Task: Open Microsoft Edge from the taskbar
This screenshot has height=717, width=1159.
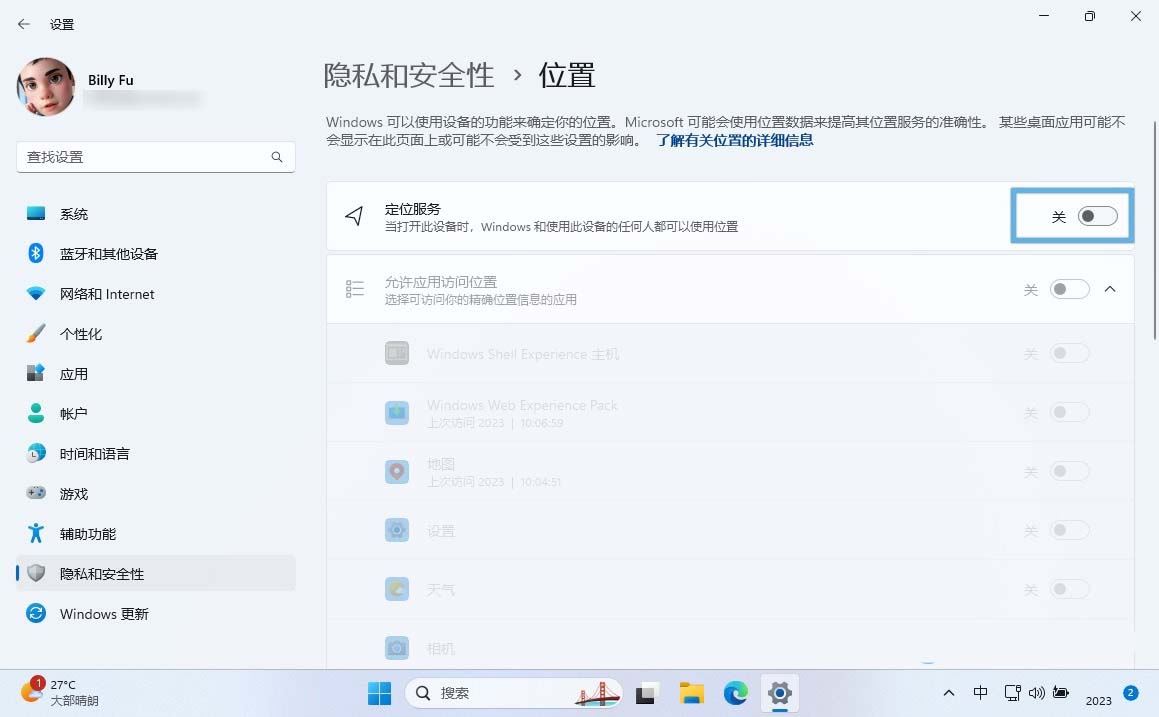Action: click(736, 693)
